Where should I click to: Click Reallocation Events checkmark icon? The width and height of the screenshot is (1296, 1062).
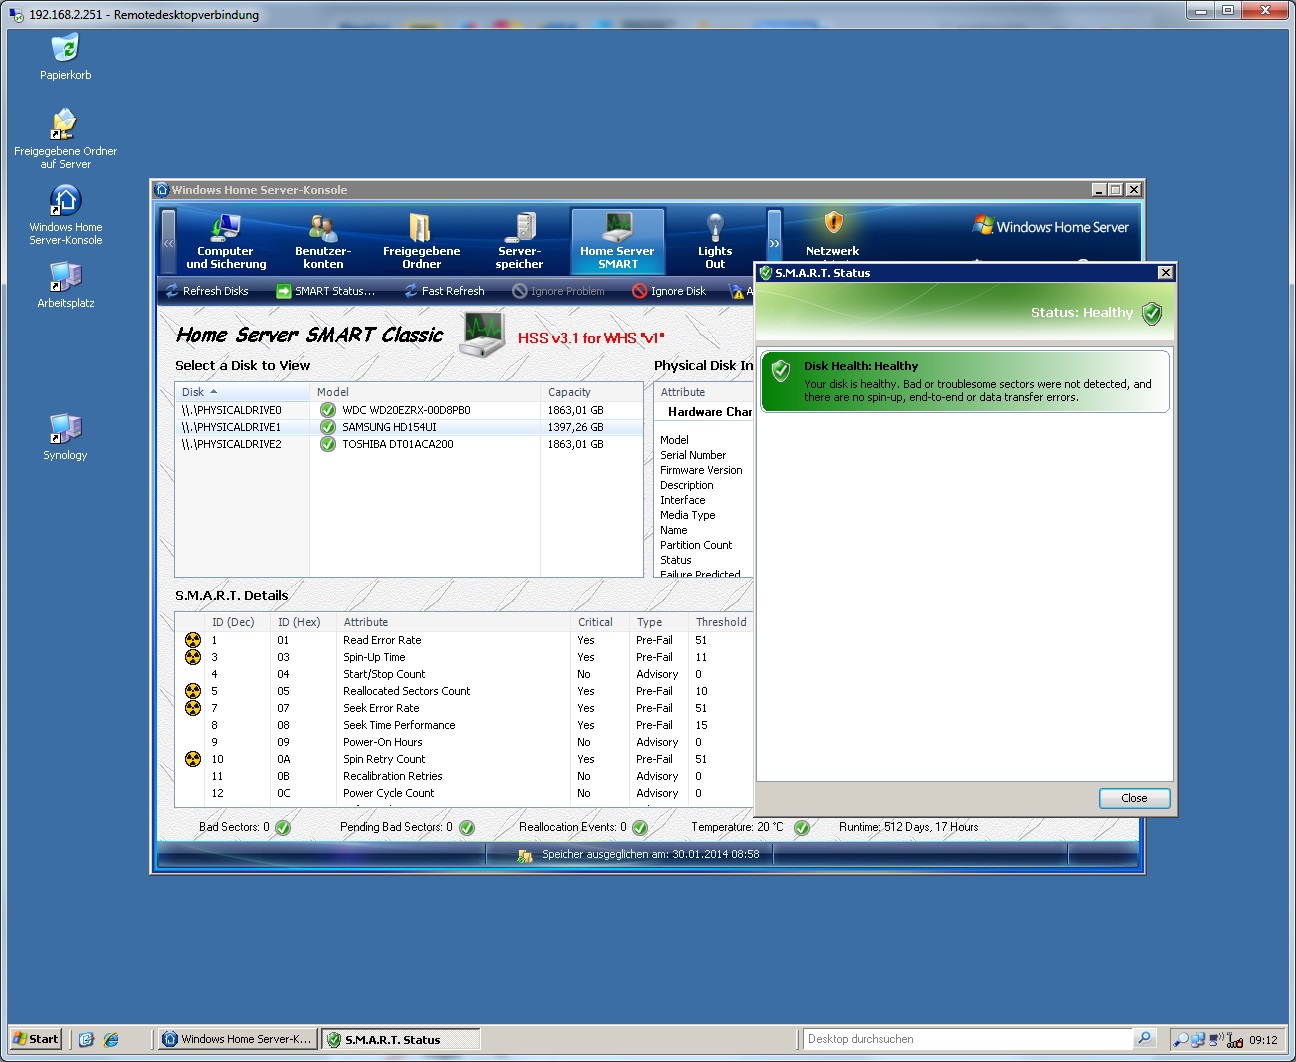pyautogui.click(x=640, y=827)
